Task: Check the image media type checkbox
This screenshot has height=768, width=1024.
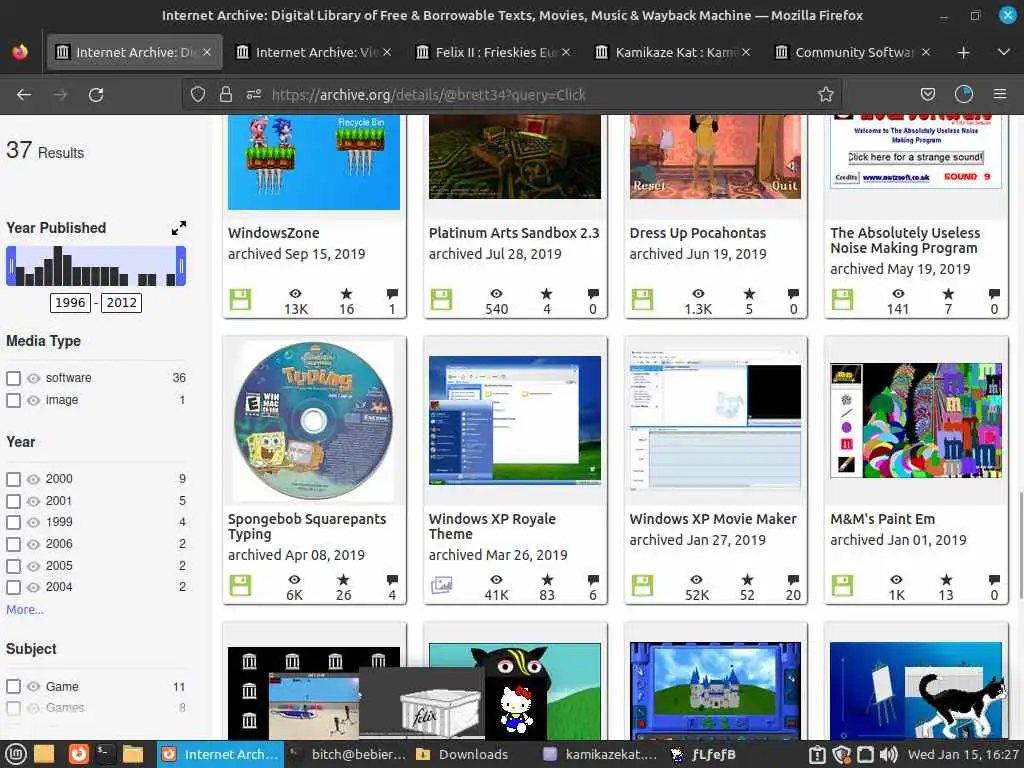Action: coord(13,400)
